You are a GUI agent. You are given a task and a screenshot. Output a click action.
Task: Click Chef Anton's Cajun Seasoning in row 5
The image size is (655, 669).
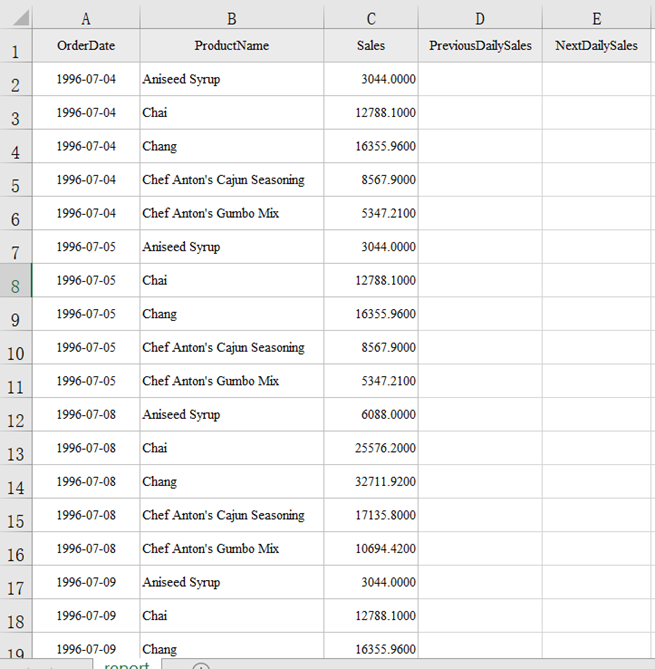(x=224, y=180)
